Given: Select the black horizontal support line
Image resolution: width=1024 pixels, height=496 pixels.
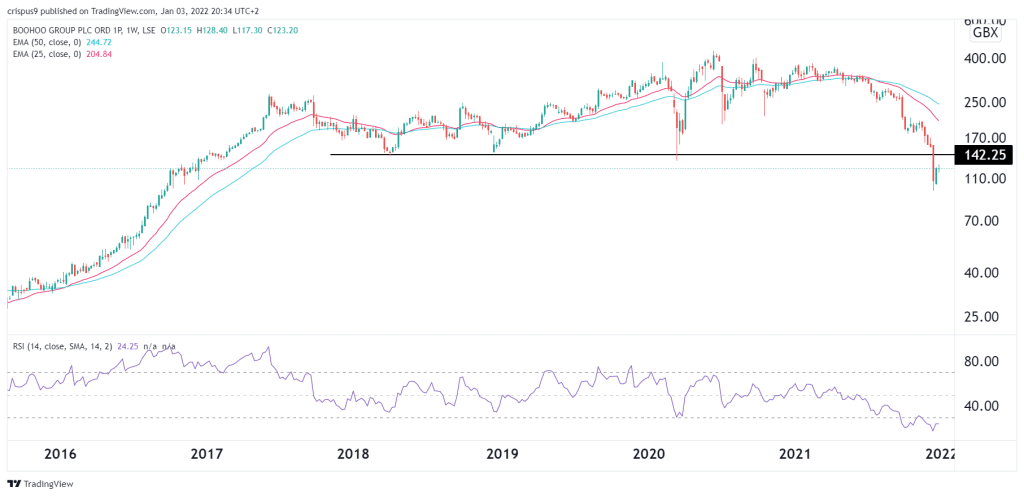Looking at the screenshot, I should [x=642, y=155].
